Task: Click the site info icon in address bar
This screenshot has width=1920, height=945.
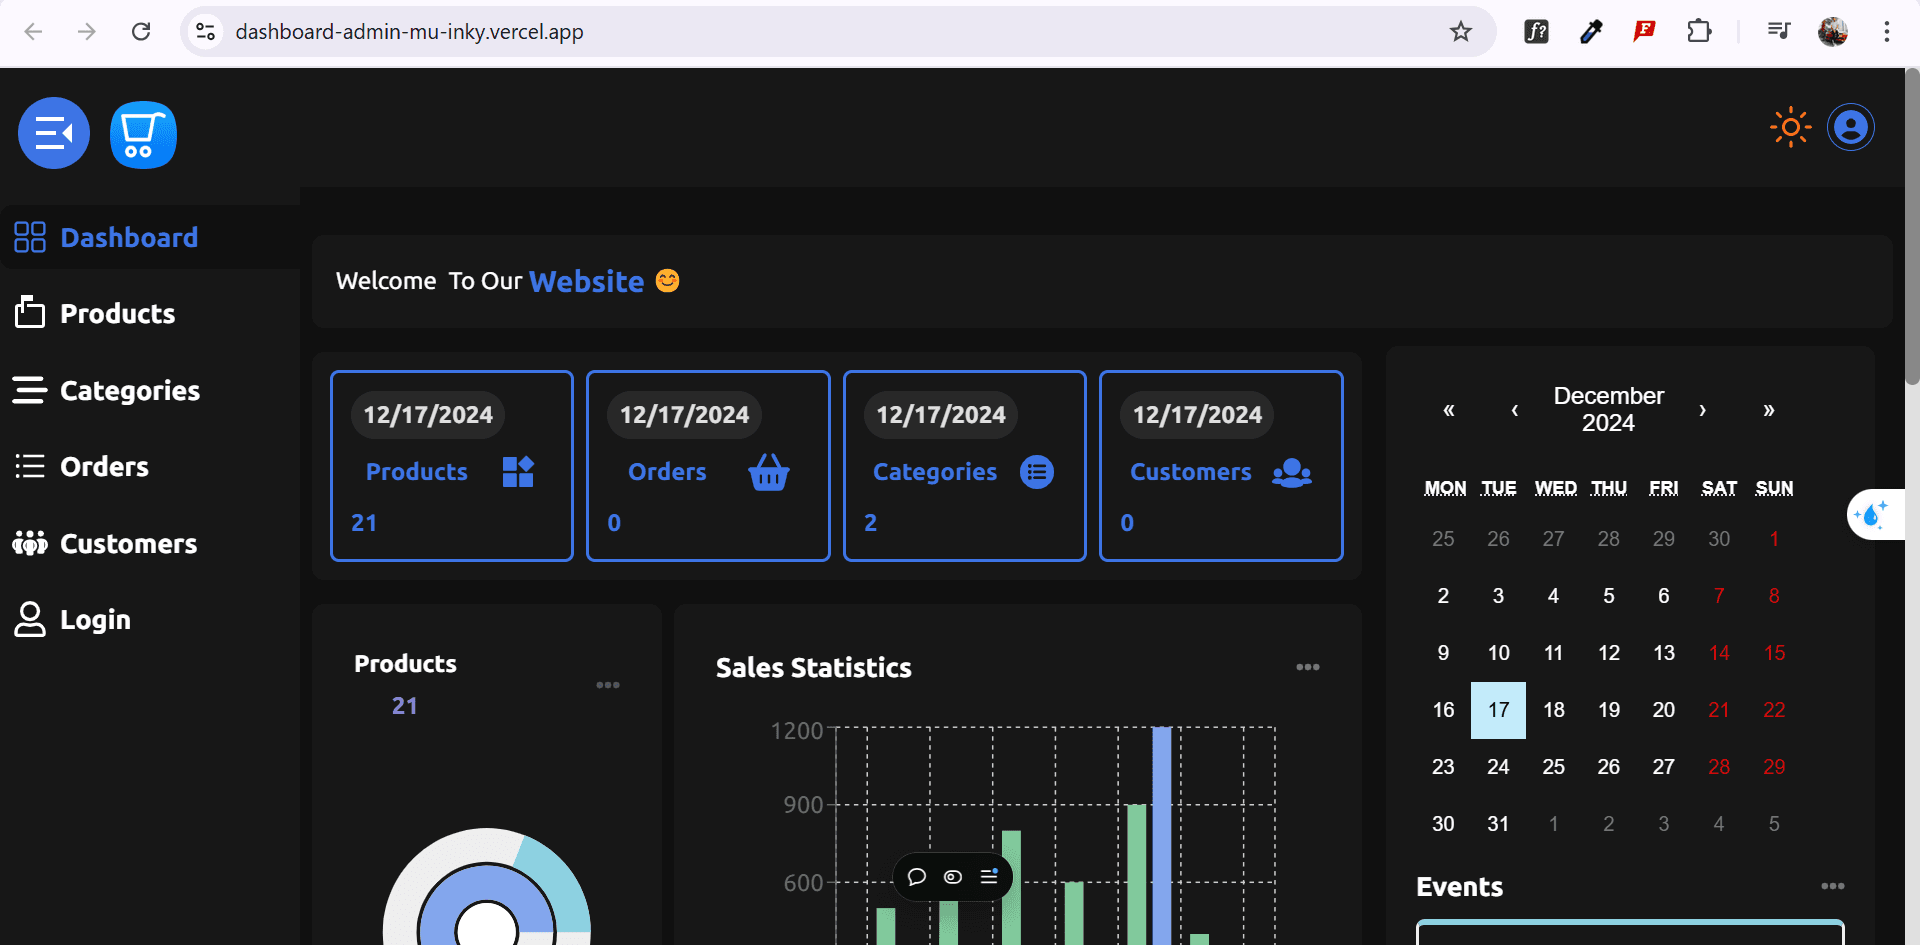Action: (205, 32)
